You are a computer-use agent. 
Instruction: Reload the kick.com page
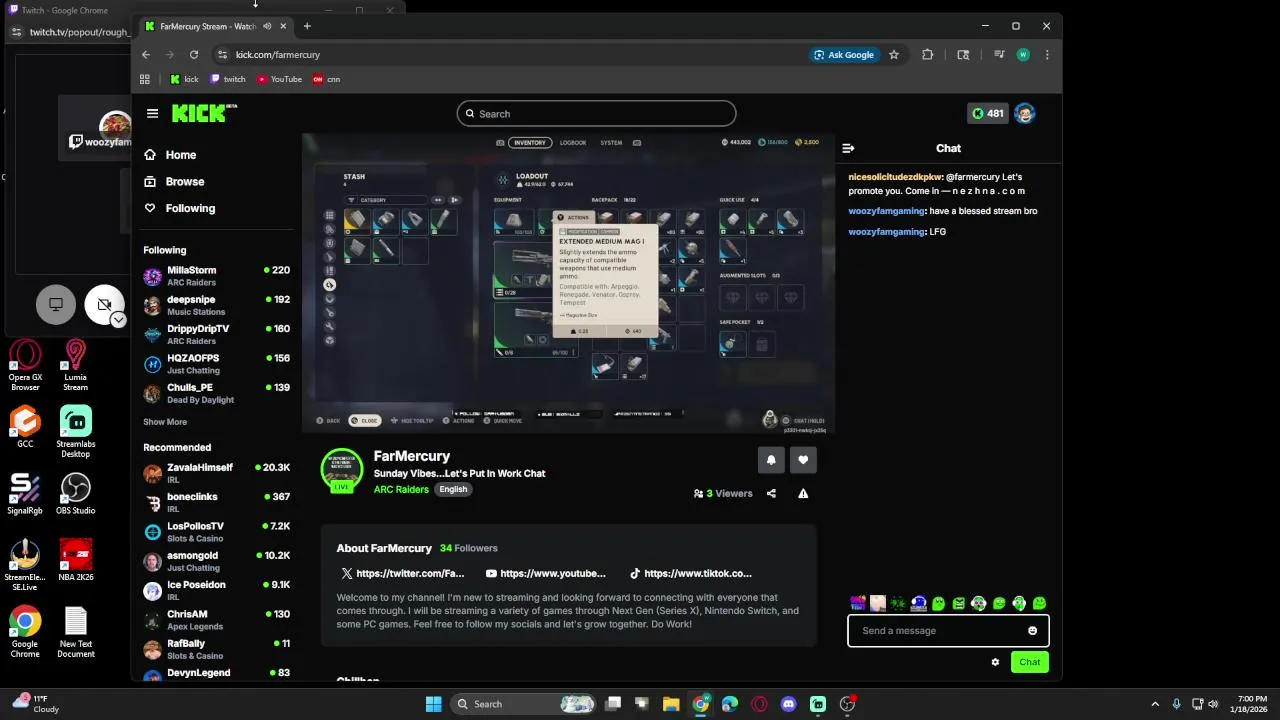point(193,55)
